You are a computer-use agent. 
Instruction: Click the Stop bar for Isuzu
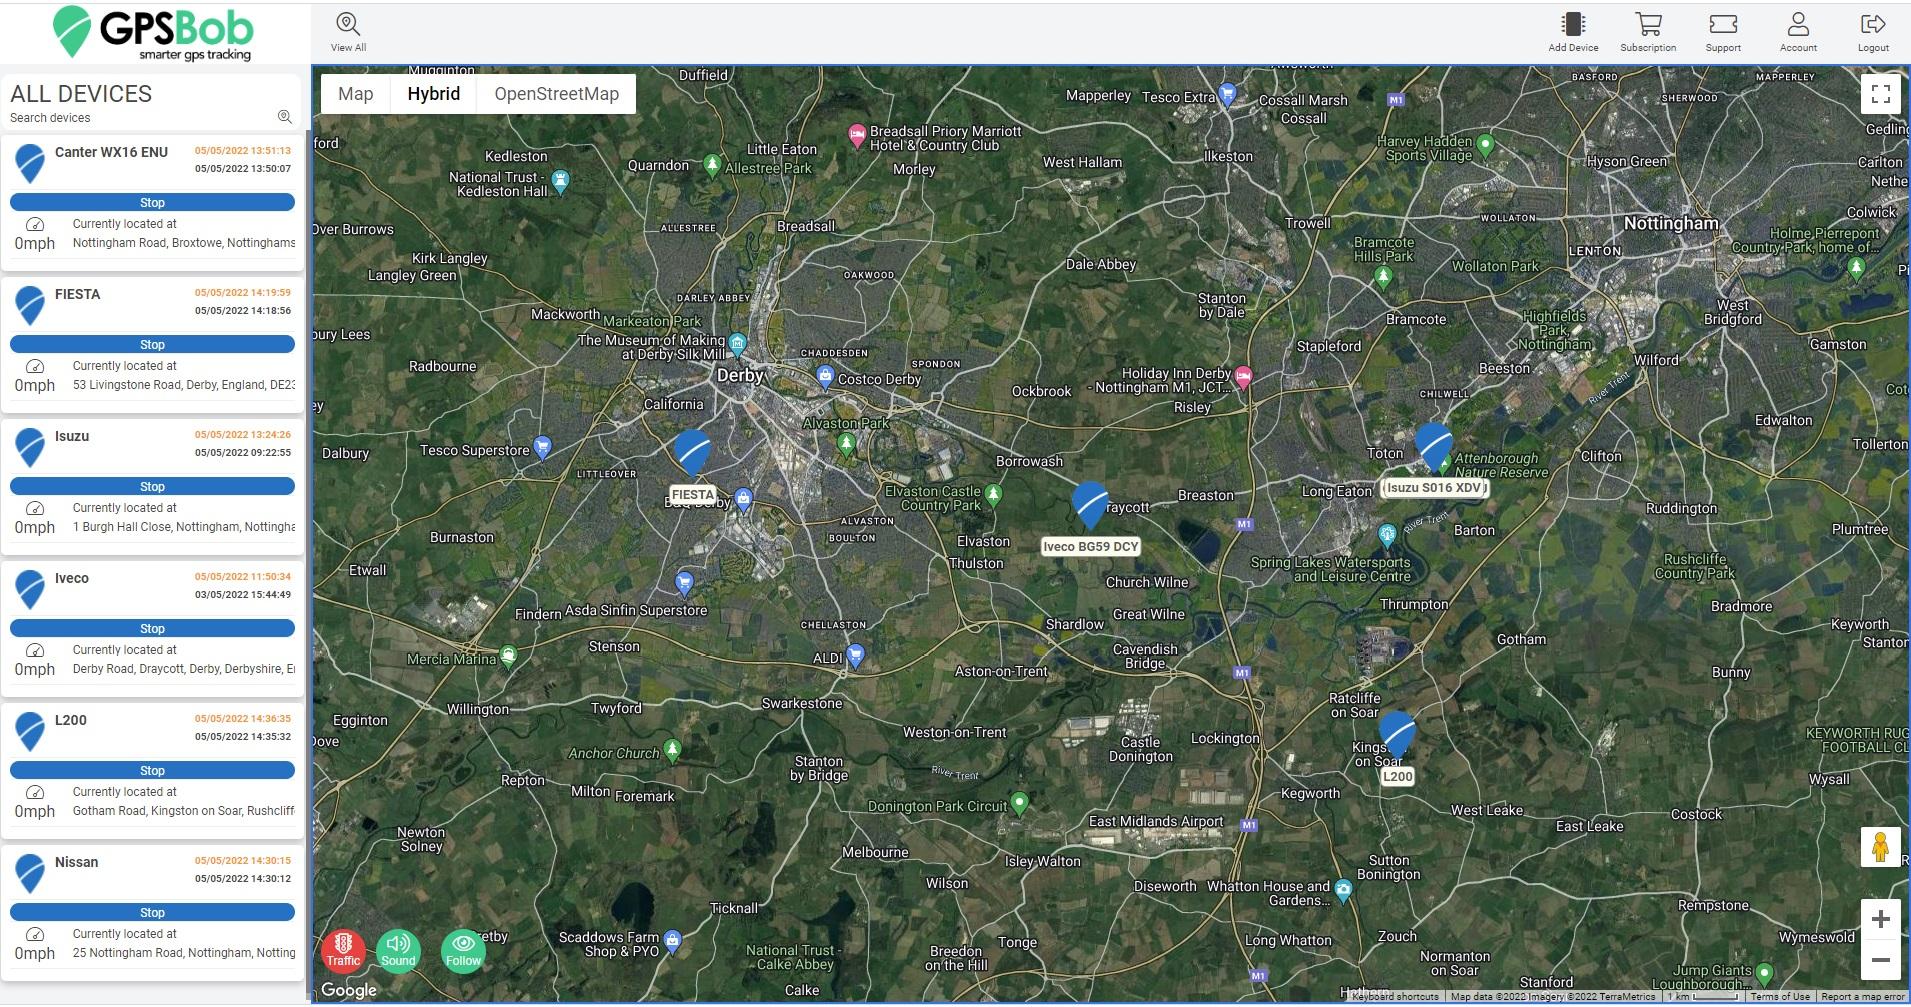152,486
